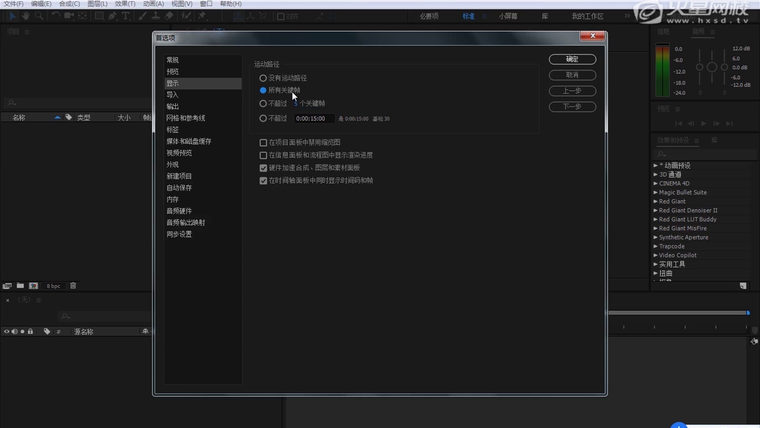The image size is (760, 428).
Task: Check 在信息面板和流程图中显示渲染进度 option
Action: point(264,155)
